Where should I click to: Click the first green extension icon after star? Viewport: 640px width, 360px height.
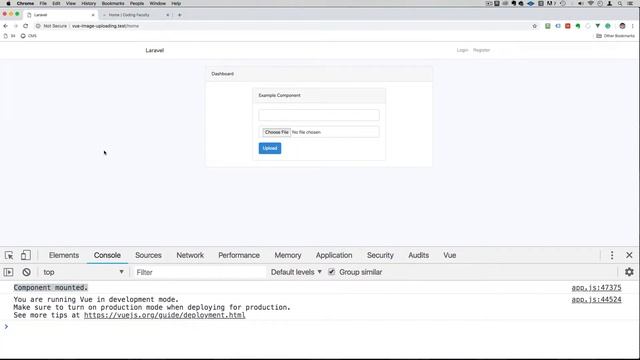pos(548,26)
